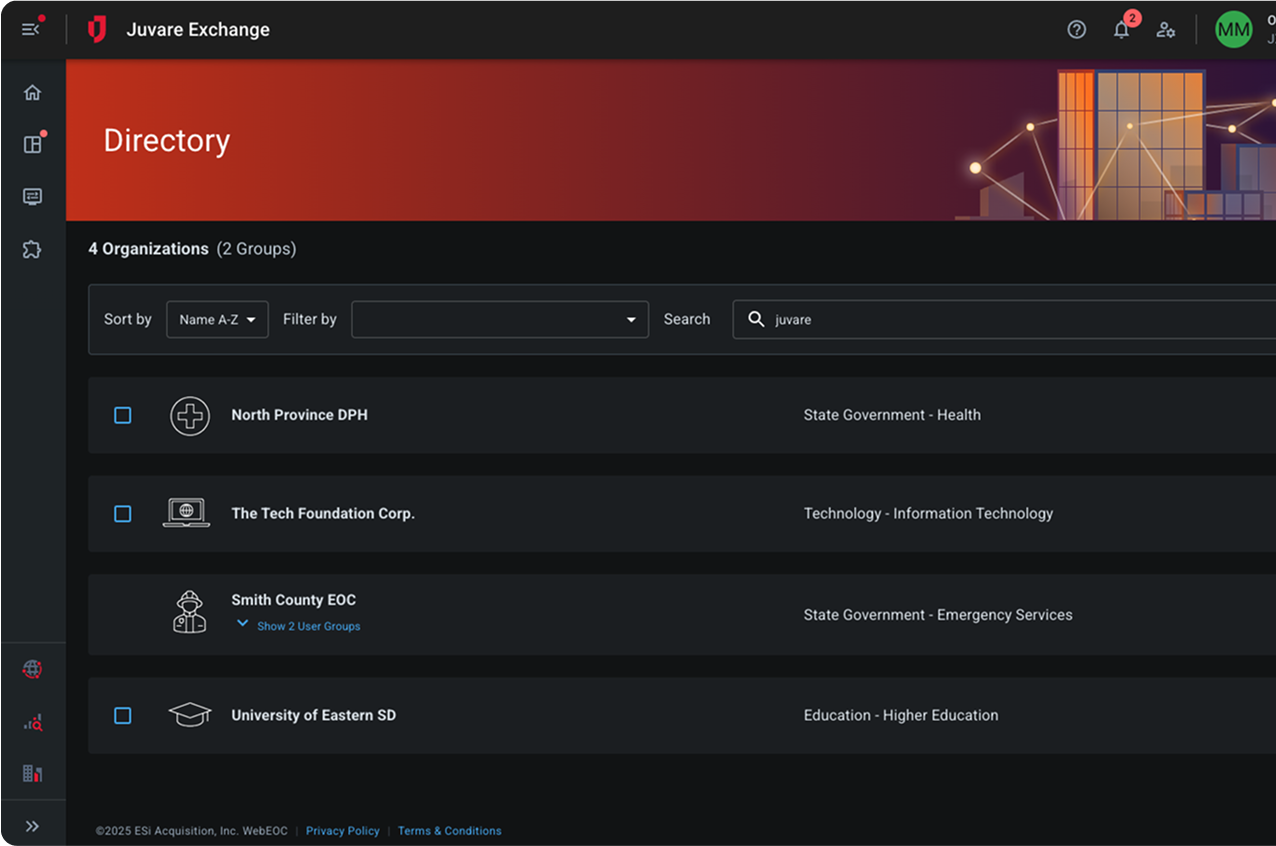Open the user settings gear icon
1276x846 pixels.
click(1165, 30)
